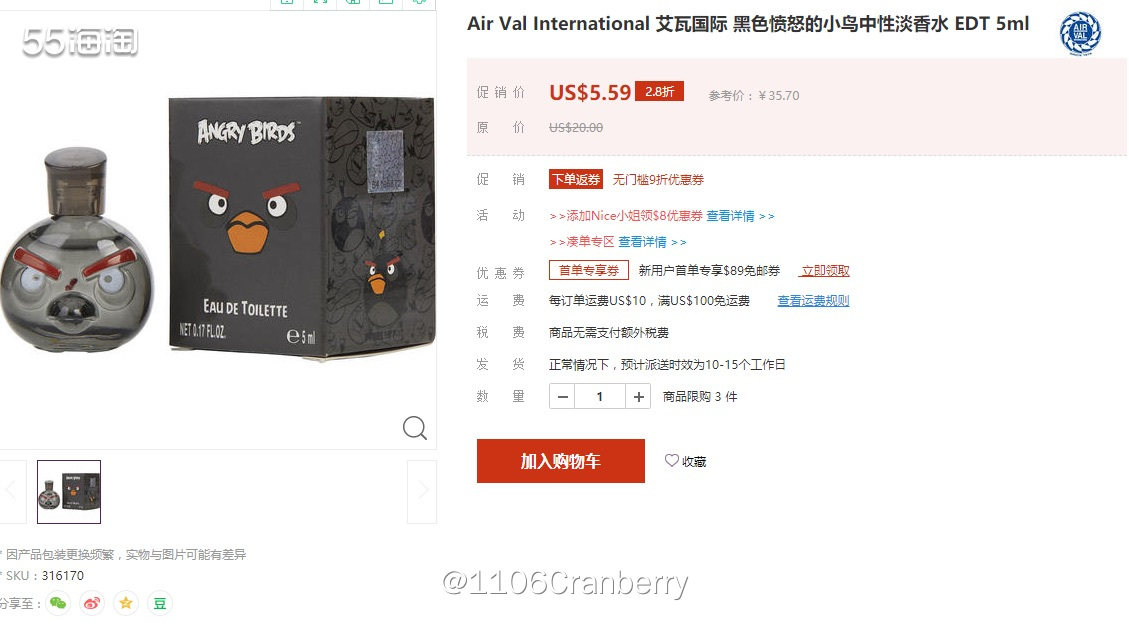
Task: Show next thumbnail with right arrow
Action: (422, 492)
